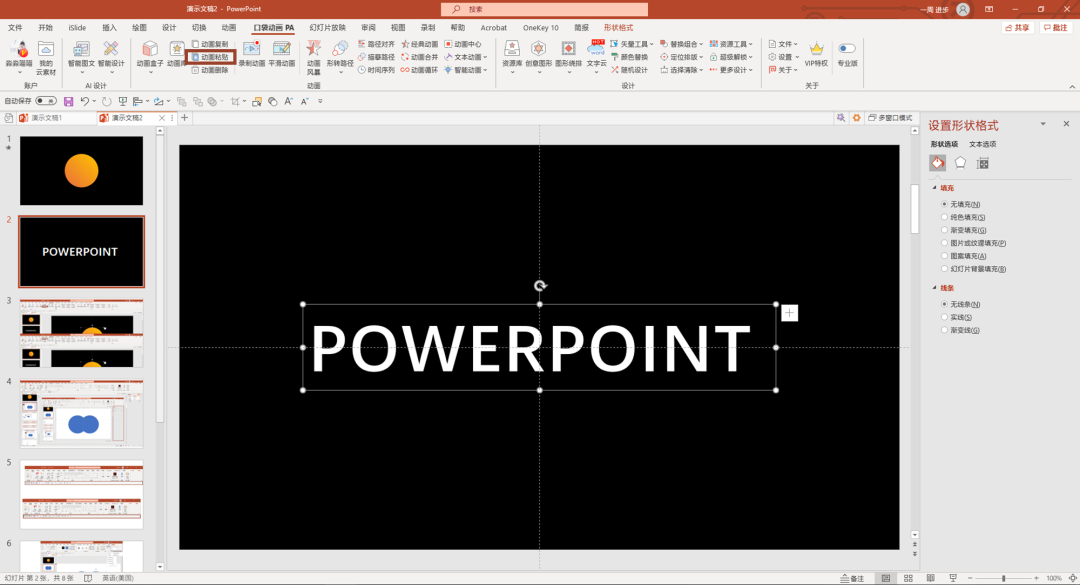The width and height of the screenshot is (1080, 585).
Task: Select the 实线 solid line option
Action: pyautogui.click(x=957, y=318)
